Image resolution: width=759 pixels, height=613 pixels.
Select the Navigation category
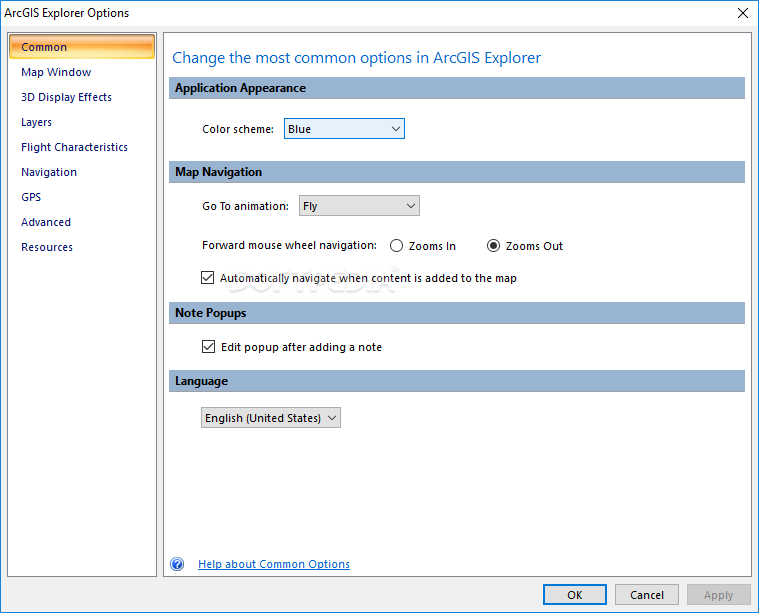(x=49, y=172)
